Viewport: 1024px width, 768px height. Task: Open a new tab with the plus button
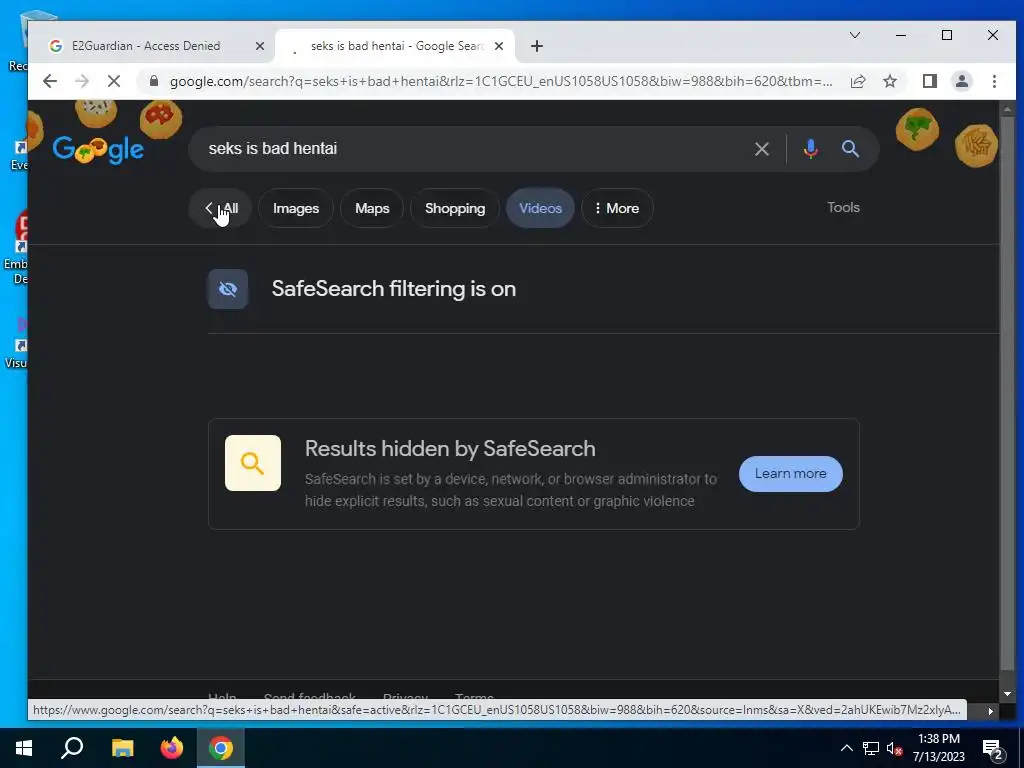pyautogui.click(x=537, y=46)
